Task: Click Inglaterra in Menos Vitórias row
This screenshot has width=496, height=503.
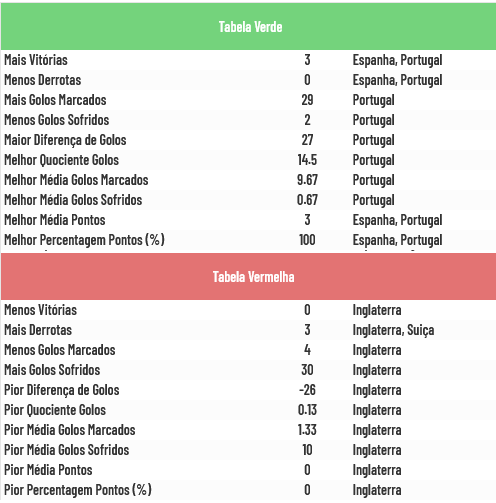Action: tap(377, 310)
